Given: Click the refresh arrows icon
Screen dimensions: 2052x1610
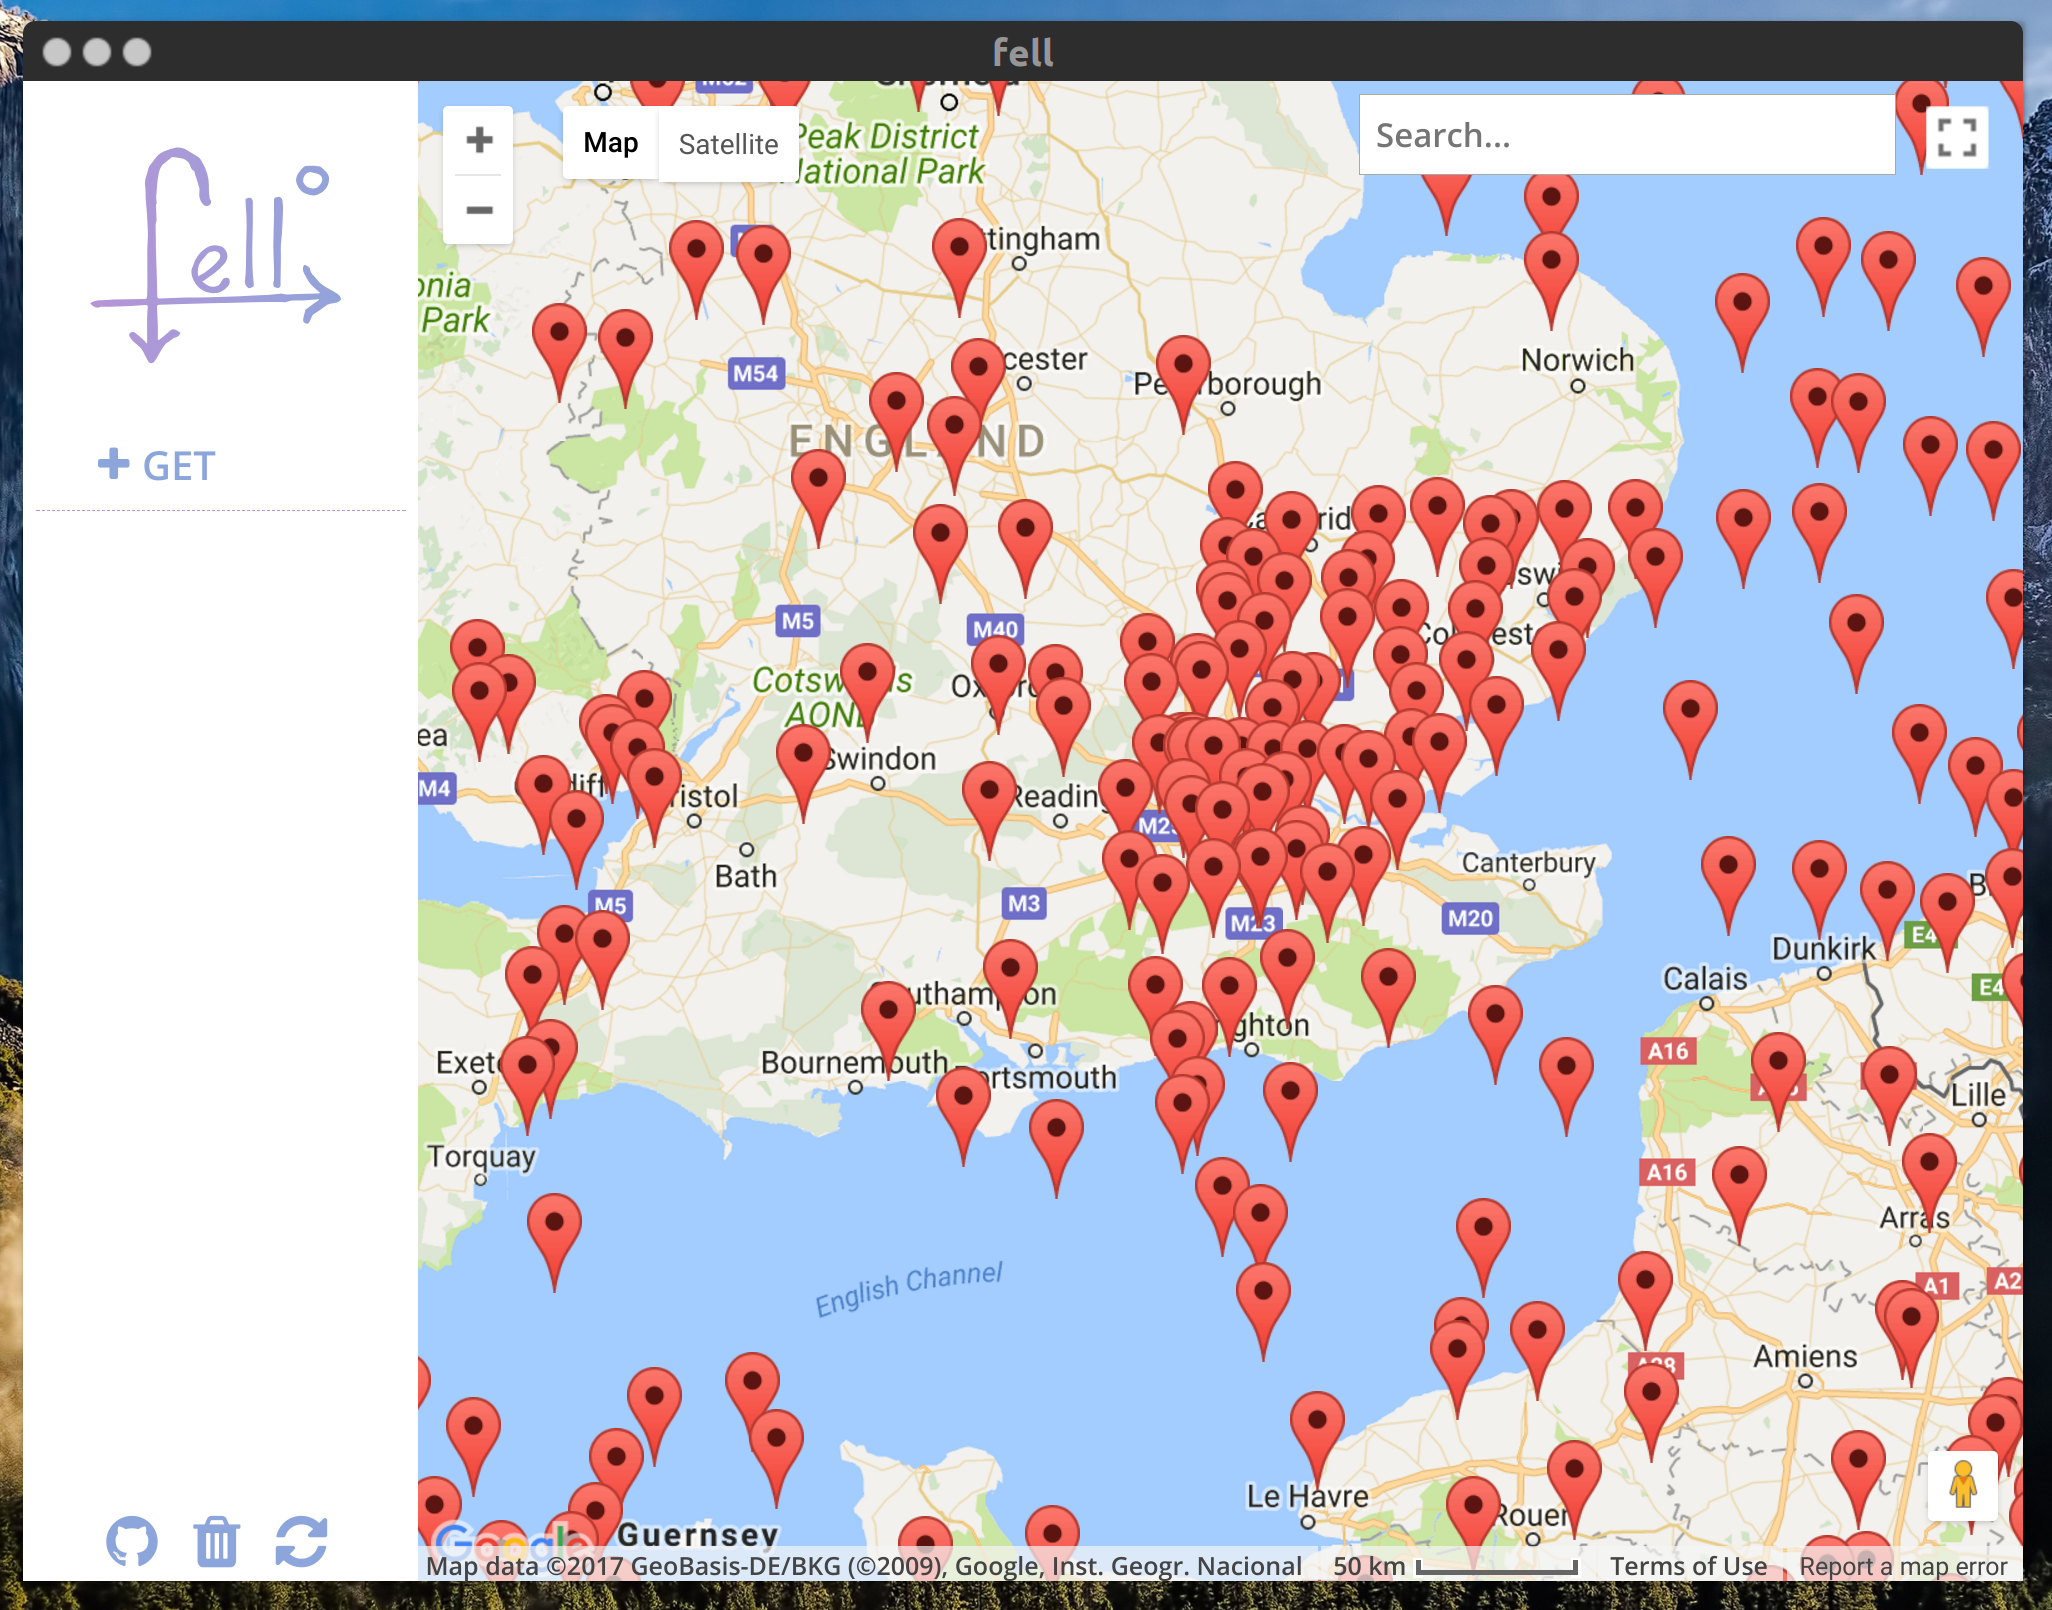Looking at the screenshot, I should point(301,1541).
